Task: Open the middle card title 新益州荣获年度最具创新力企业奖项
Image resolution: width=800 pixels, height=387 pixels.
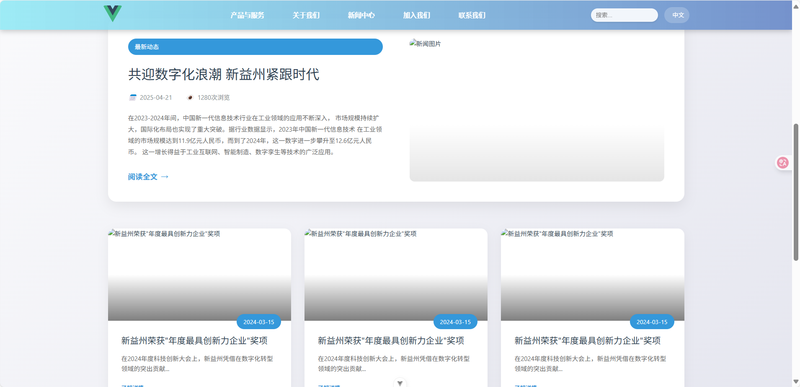Action: coord(391,341)
